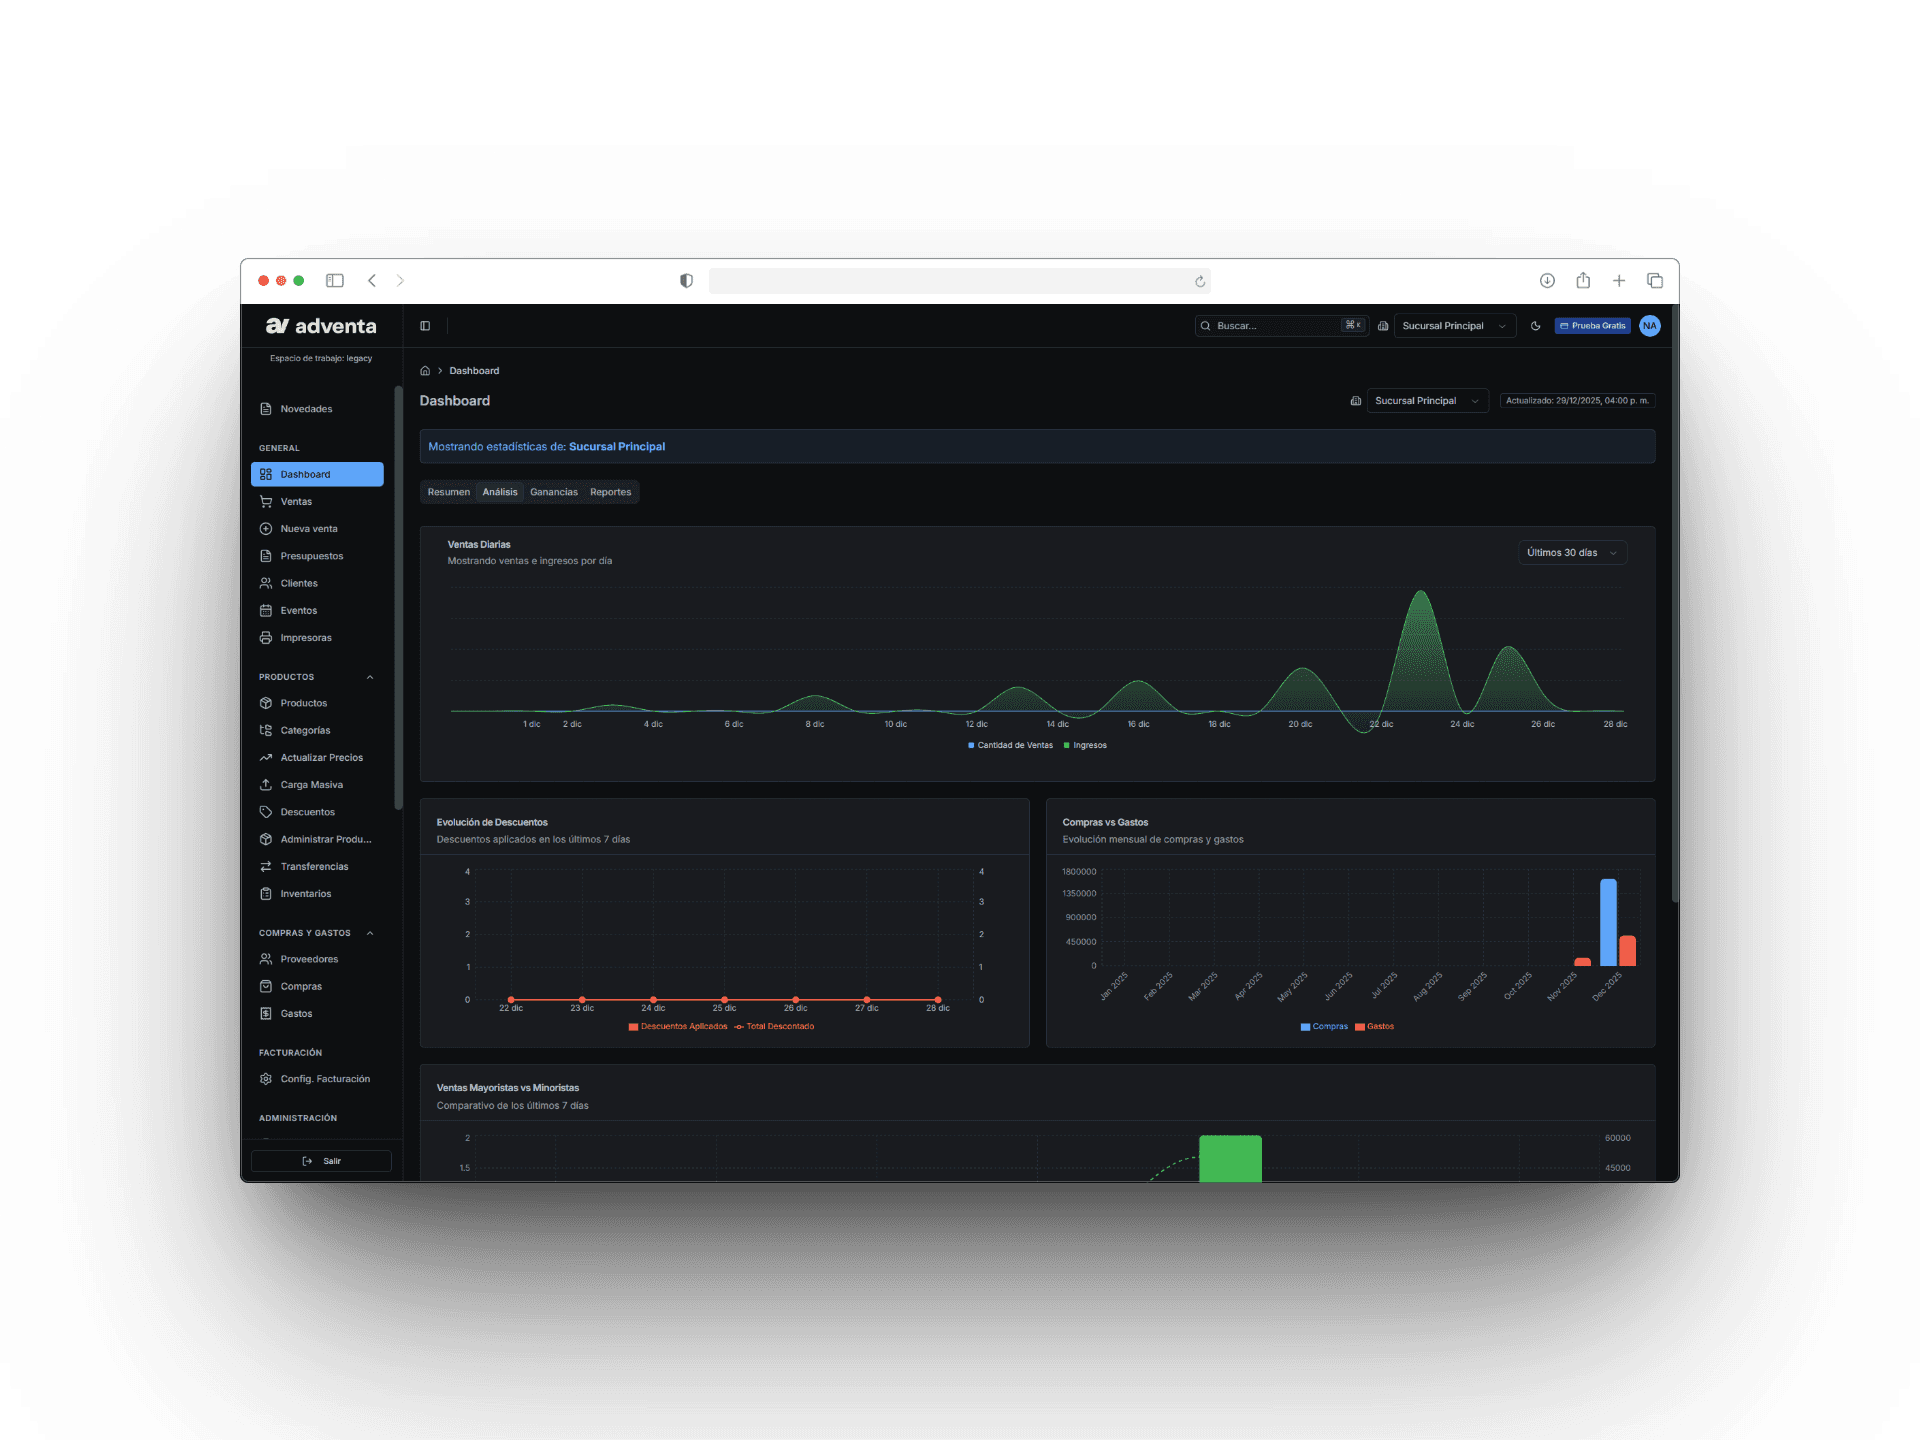The width and height of the screenshot is (1920, 1440).
Task: Click the Carga Masiva upload icon
Action: click(266, 785)
